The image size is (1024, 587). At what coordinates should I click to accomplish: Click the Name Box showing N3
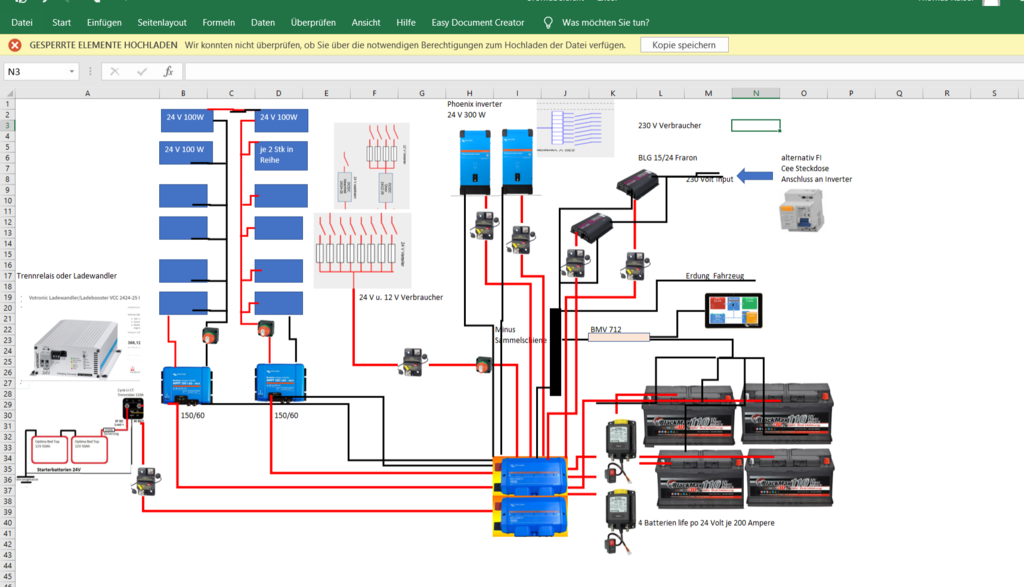click(35, 71)
